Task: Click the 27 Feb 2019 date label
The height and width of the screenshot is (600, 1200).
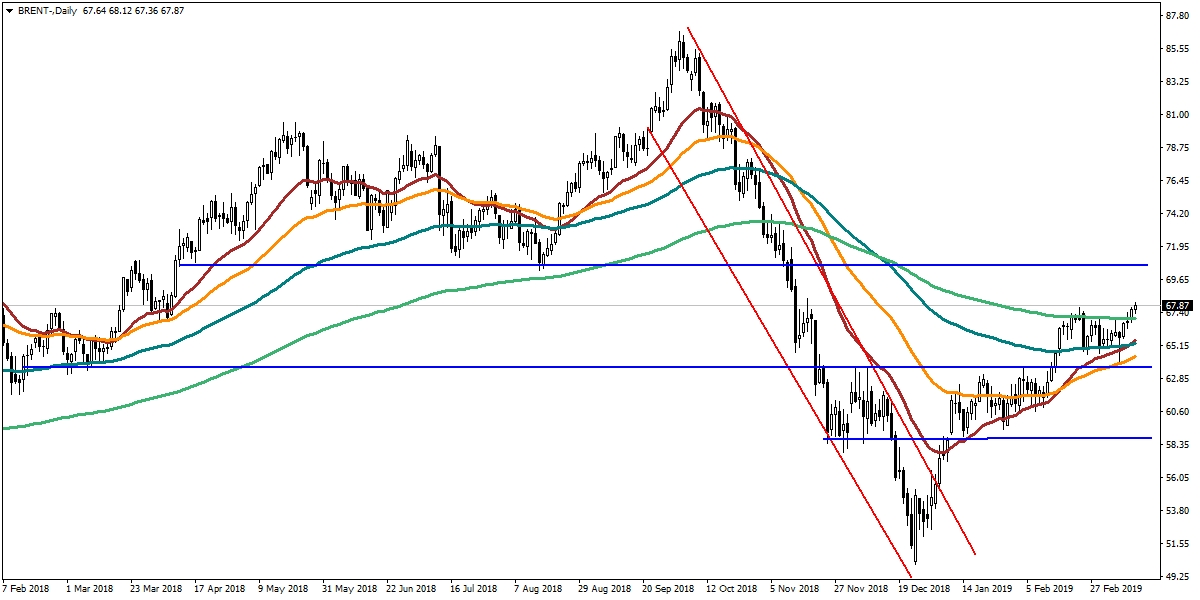Action: point(1117,590)
